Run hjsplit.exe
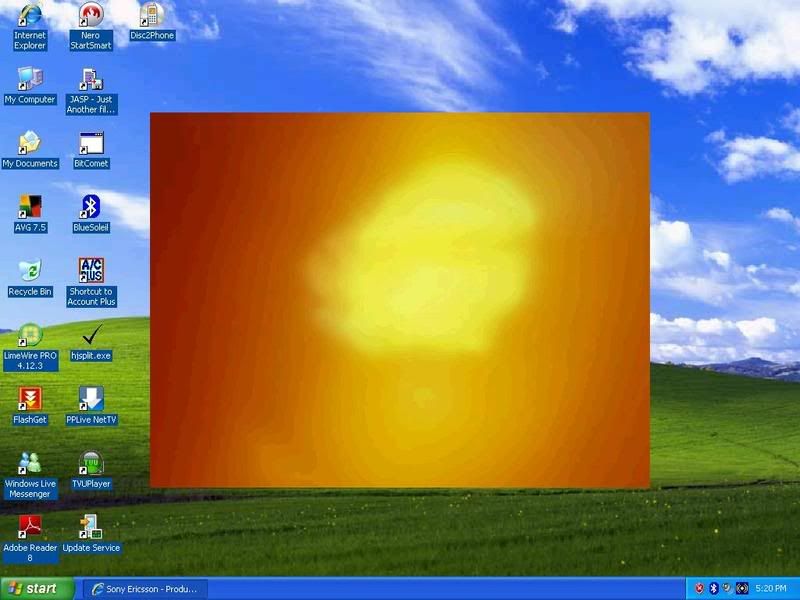Screen dimensions: 800x600 tap(91, 338)
